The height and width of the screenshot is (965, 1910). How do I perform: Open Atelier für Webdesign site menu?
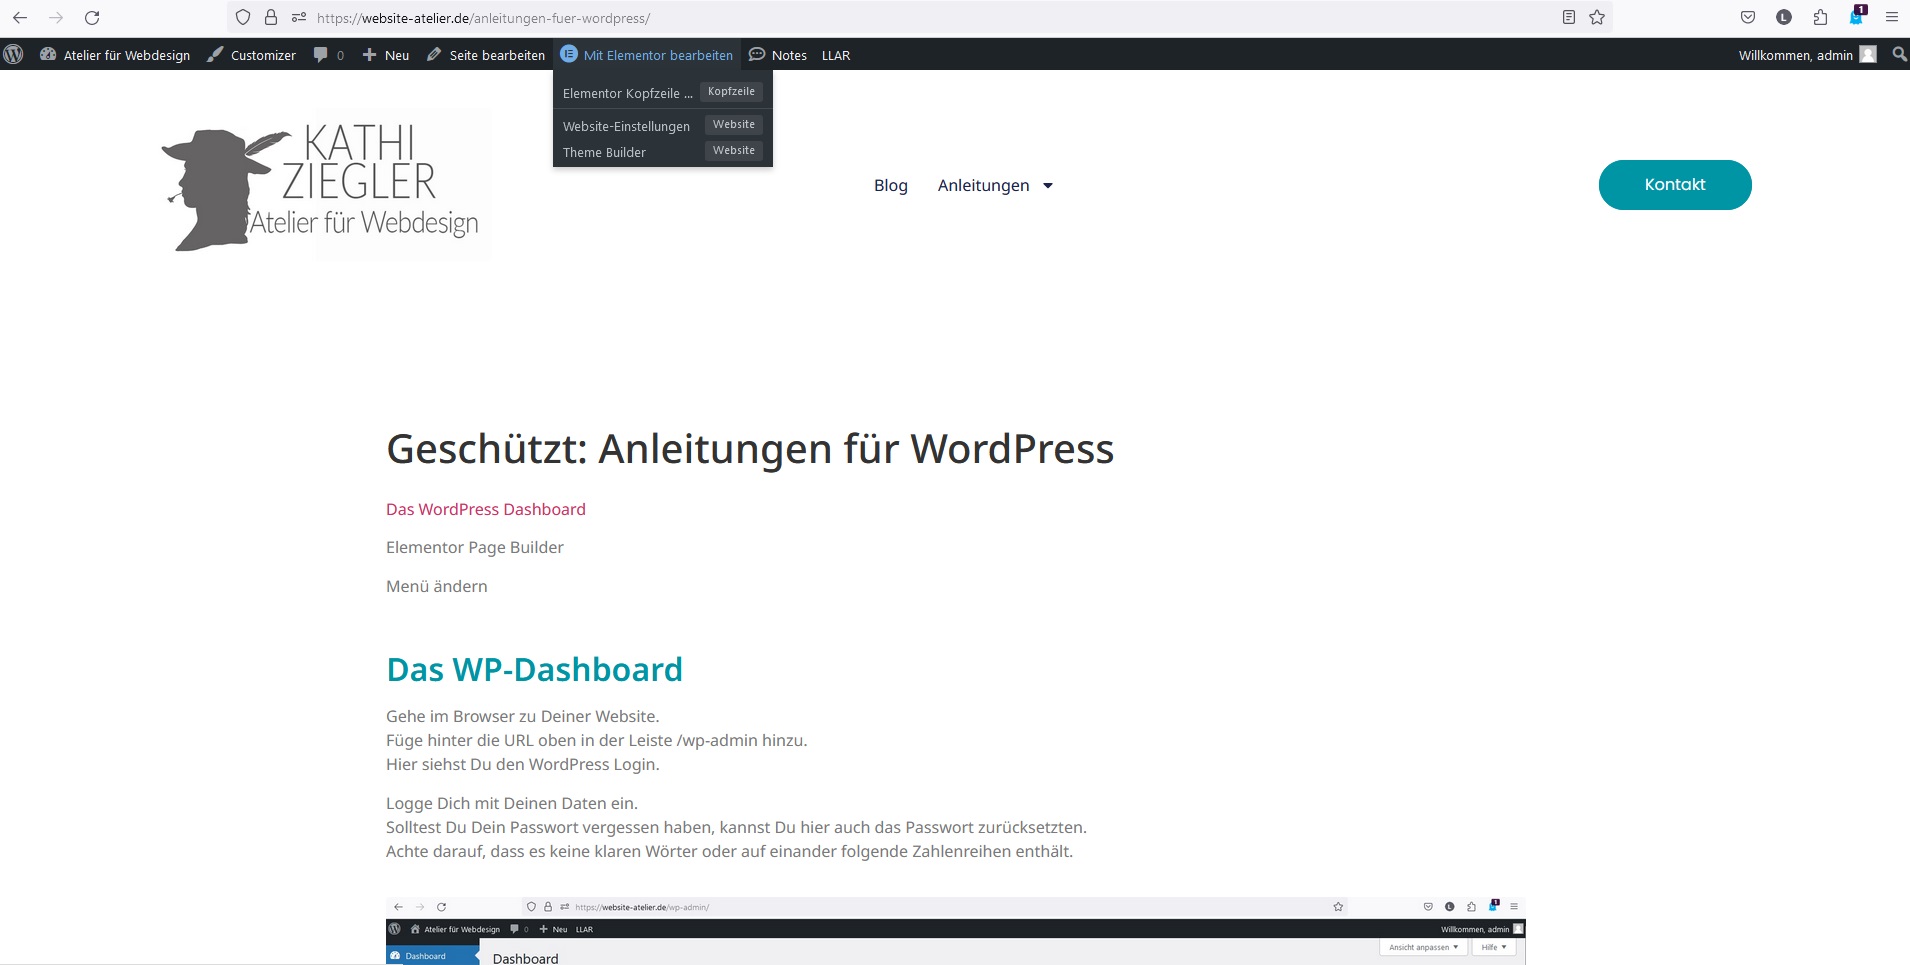click(x=115, y=55)
